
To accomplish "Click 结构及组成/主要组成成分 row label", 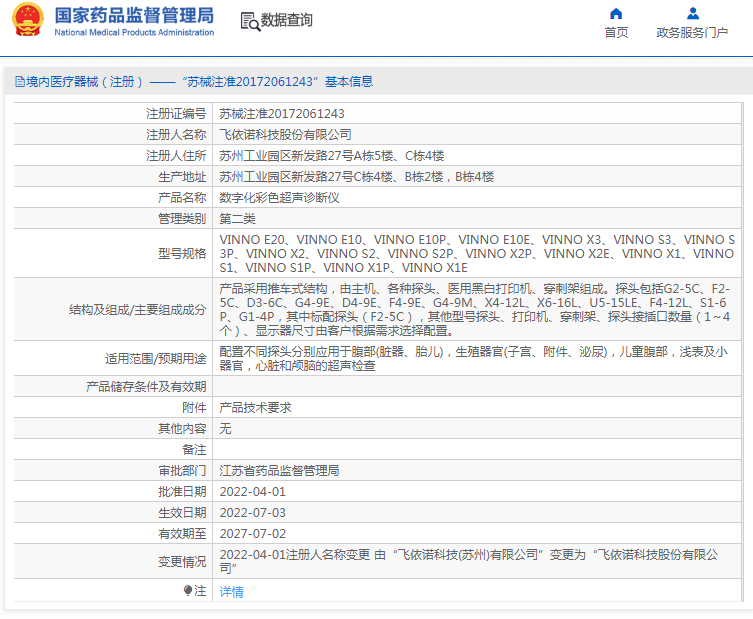I will tap(138, 310).
